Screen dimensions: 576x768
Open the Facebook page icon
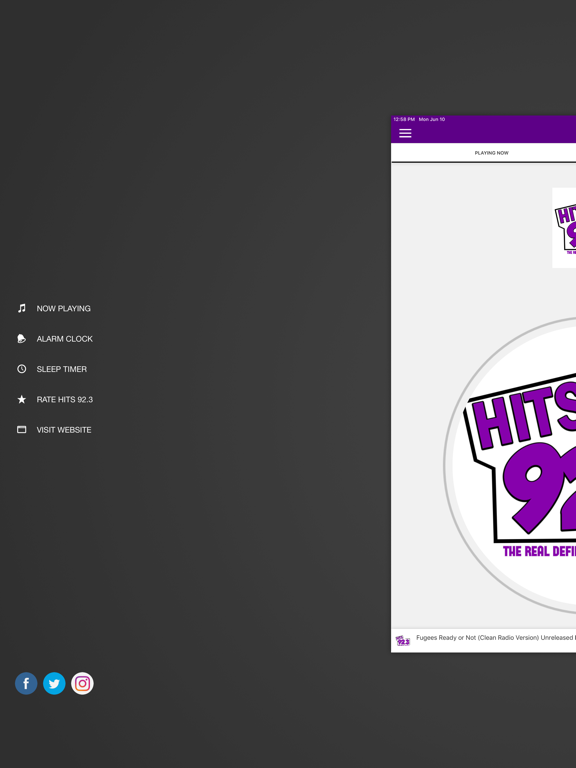point(26,683)
